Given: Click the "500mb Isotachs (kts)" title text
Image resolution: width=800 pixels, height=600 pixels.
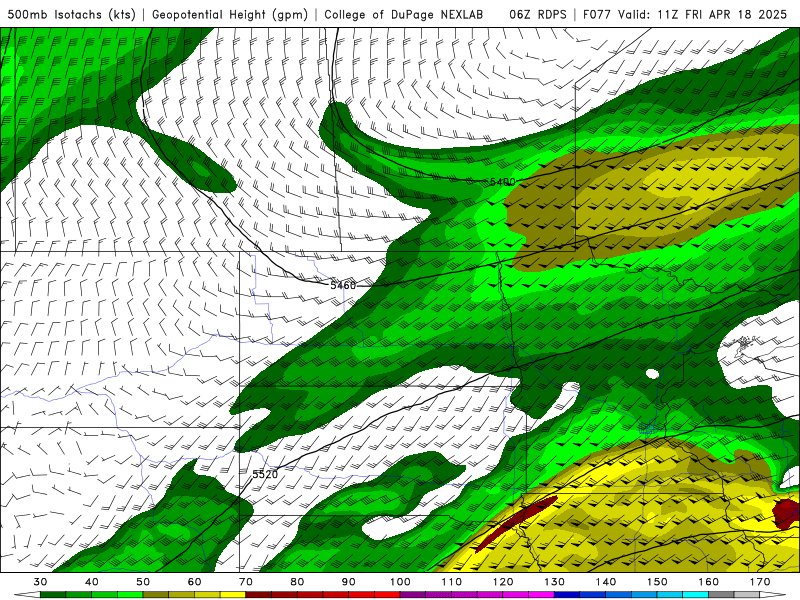Looking at the screenshot, I should [71, 14].
